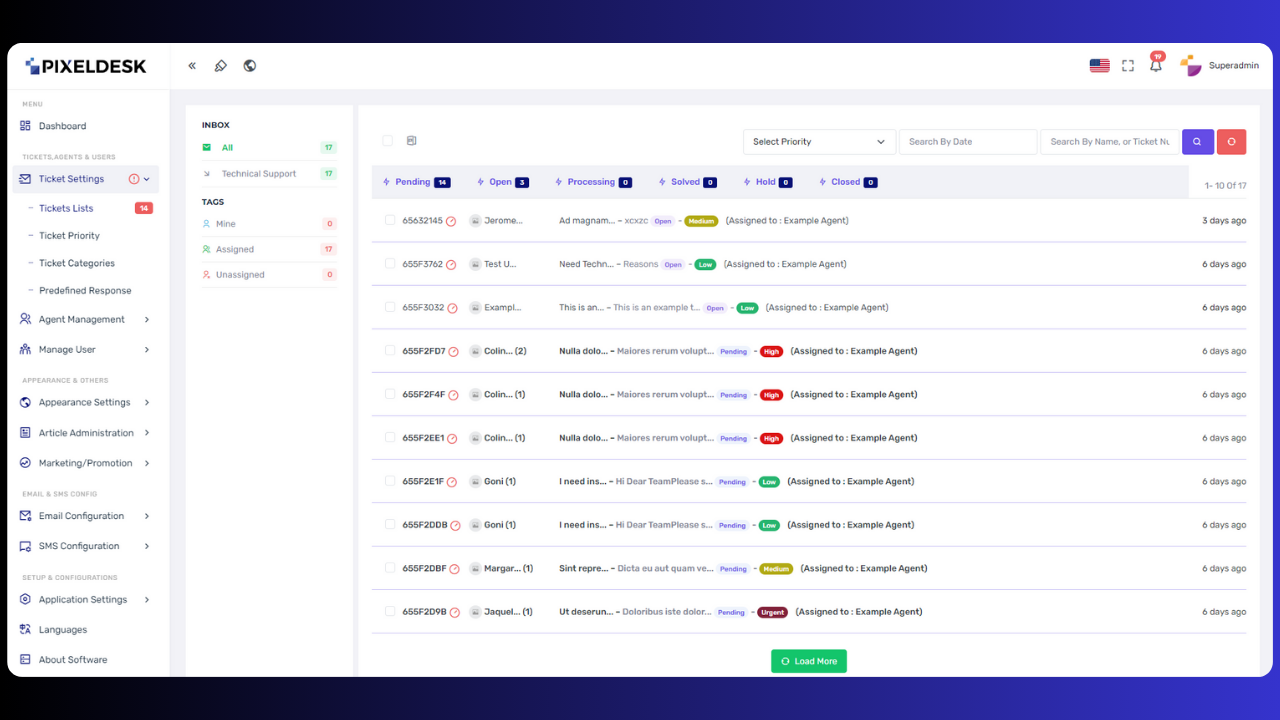Click the US flag language icon
This screenshot has height=720, width=1280.
(1099, 66)
